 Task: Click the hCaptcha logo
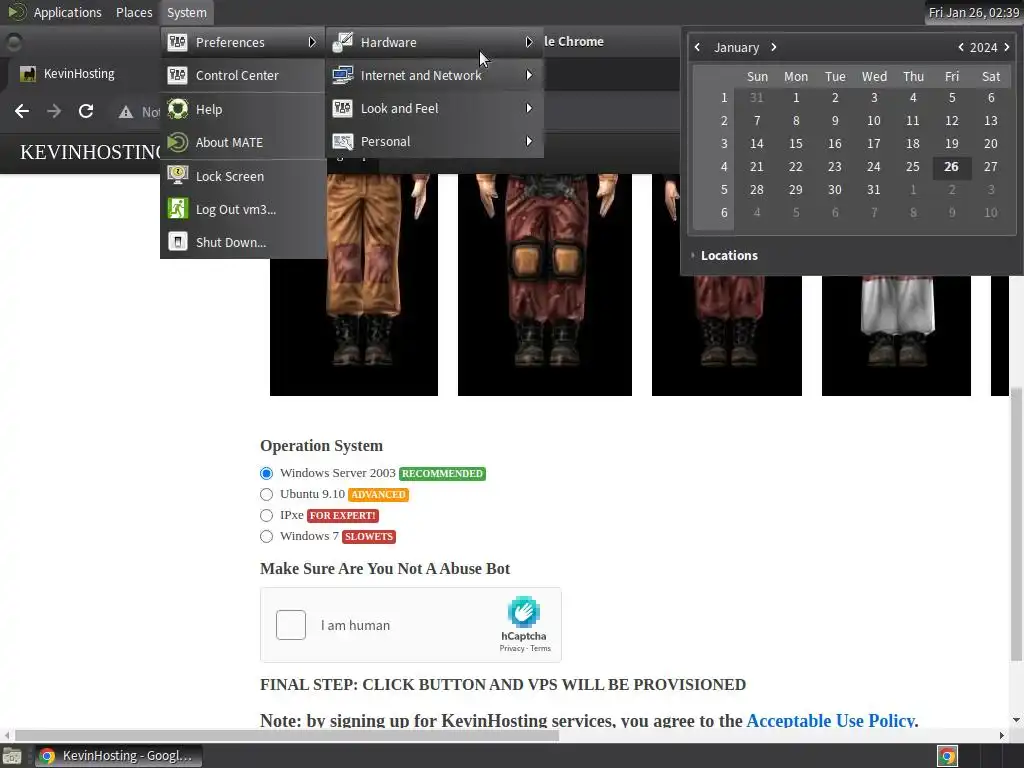[x=523, y=612]
